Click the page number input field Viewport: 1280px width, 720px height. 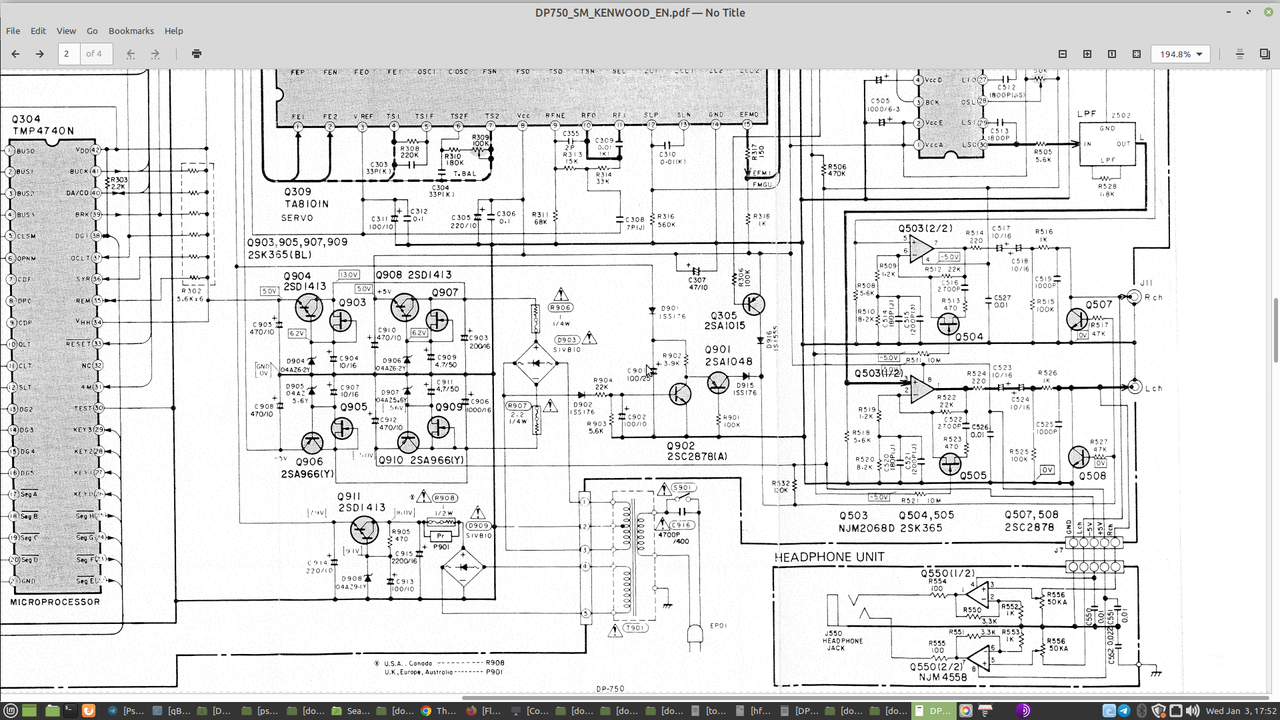coord(69,53)
